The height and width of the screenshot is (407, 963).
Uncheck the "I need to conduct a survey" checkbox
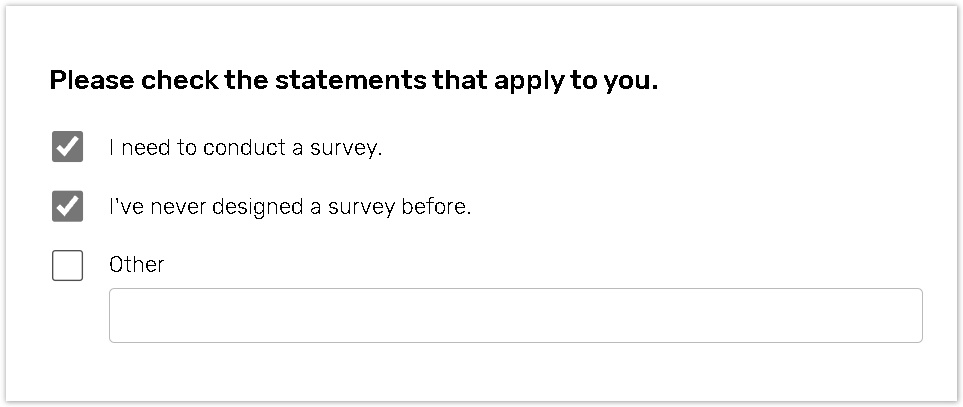(67, 148)
